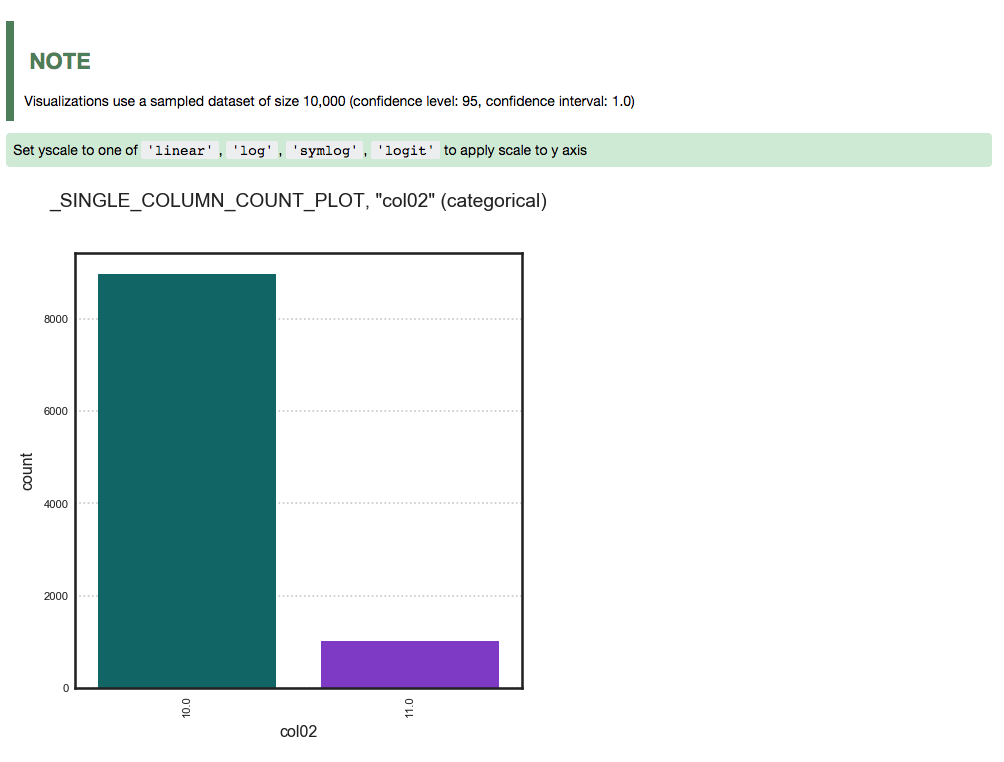Click the 6000 y-axis tick label
The width and height of the screenshot is (1004, 762).
[56, 411]
